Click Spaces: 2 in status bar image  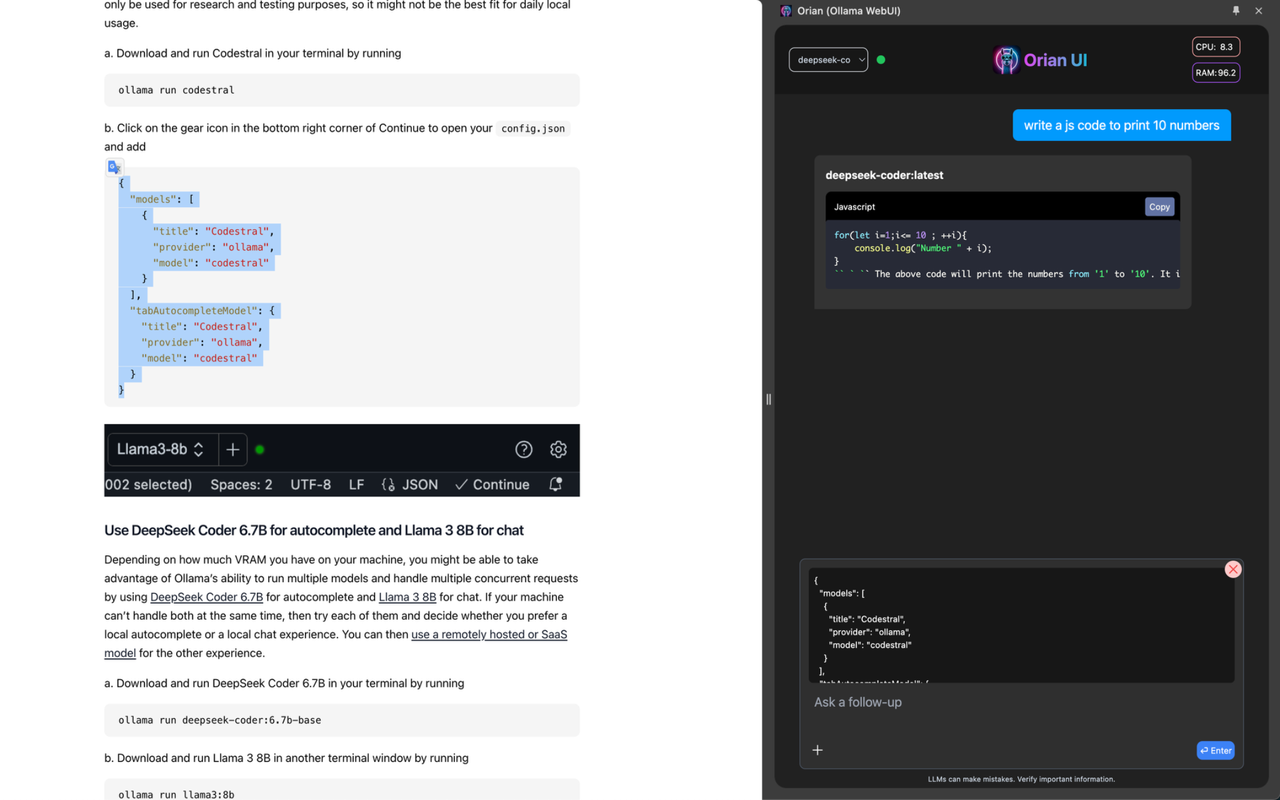(241, 485)
